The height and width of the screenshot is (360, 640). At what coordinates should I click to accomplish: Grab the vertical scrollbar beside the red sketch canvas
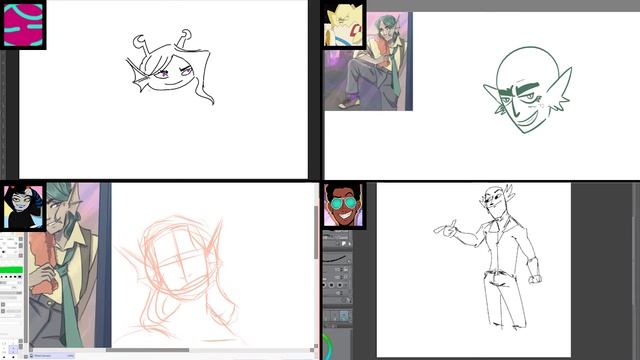click(x=316, y=233)
